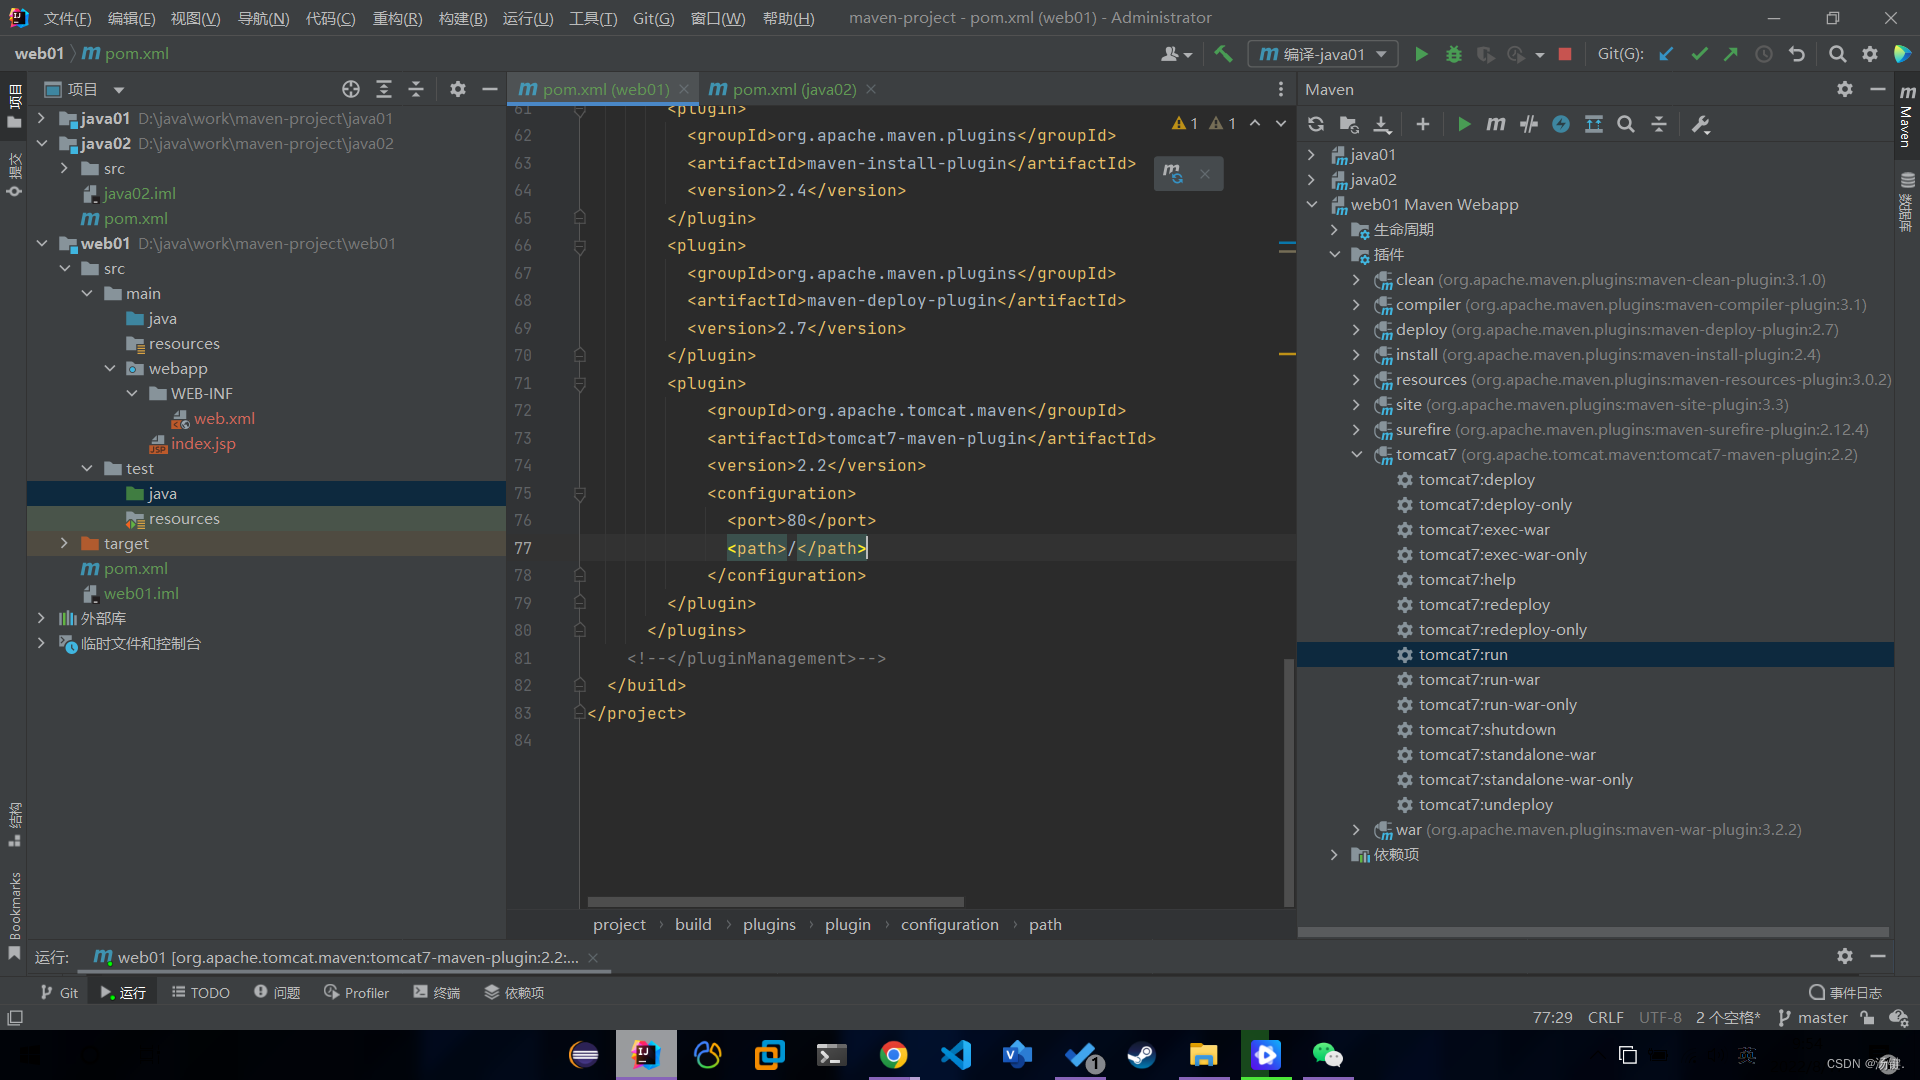
Task: Click the Build project hammer icon
Action: 1223,54
